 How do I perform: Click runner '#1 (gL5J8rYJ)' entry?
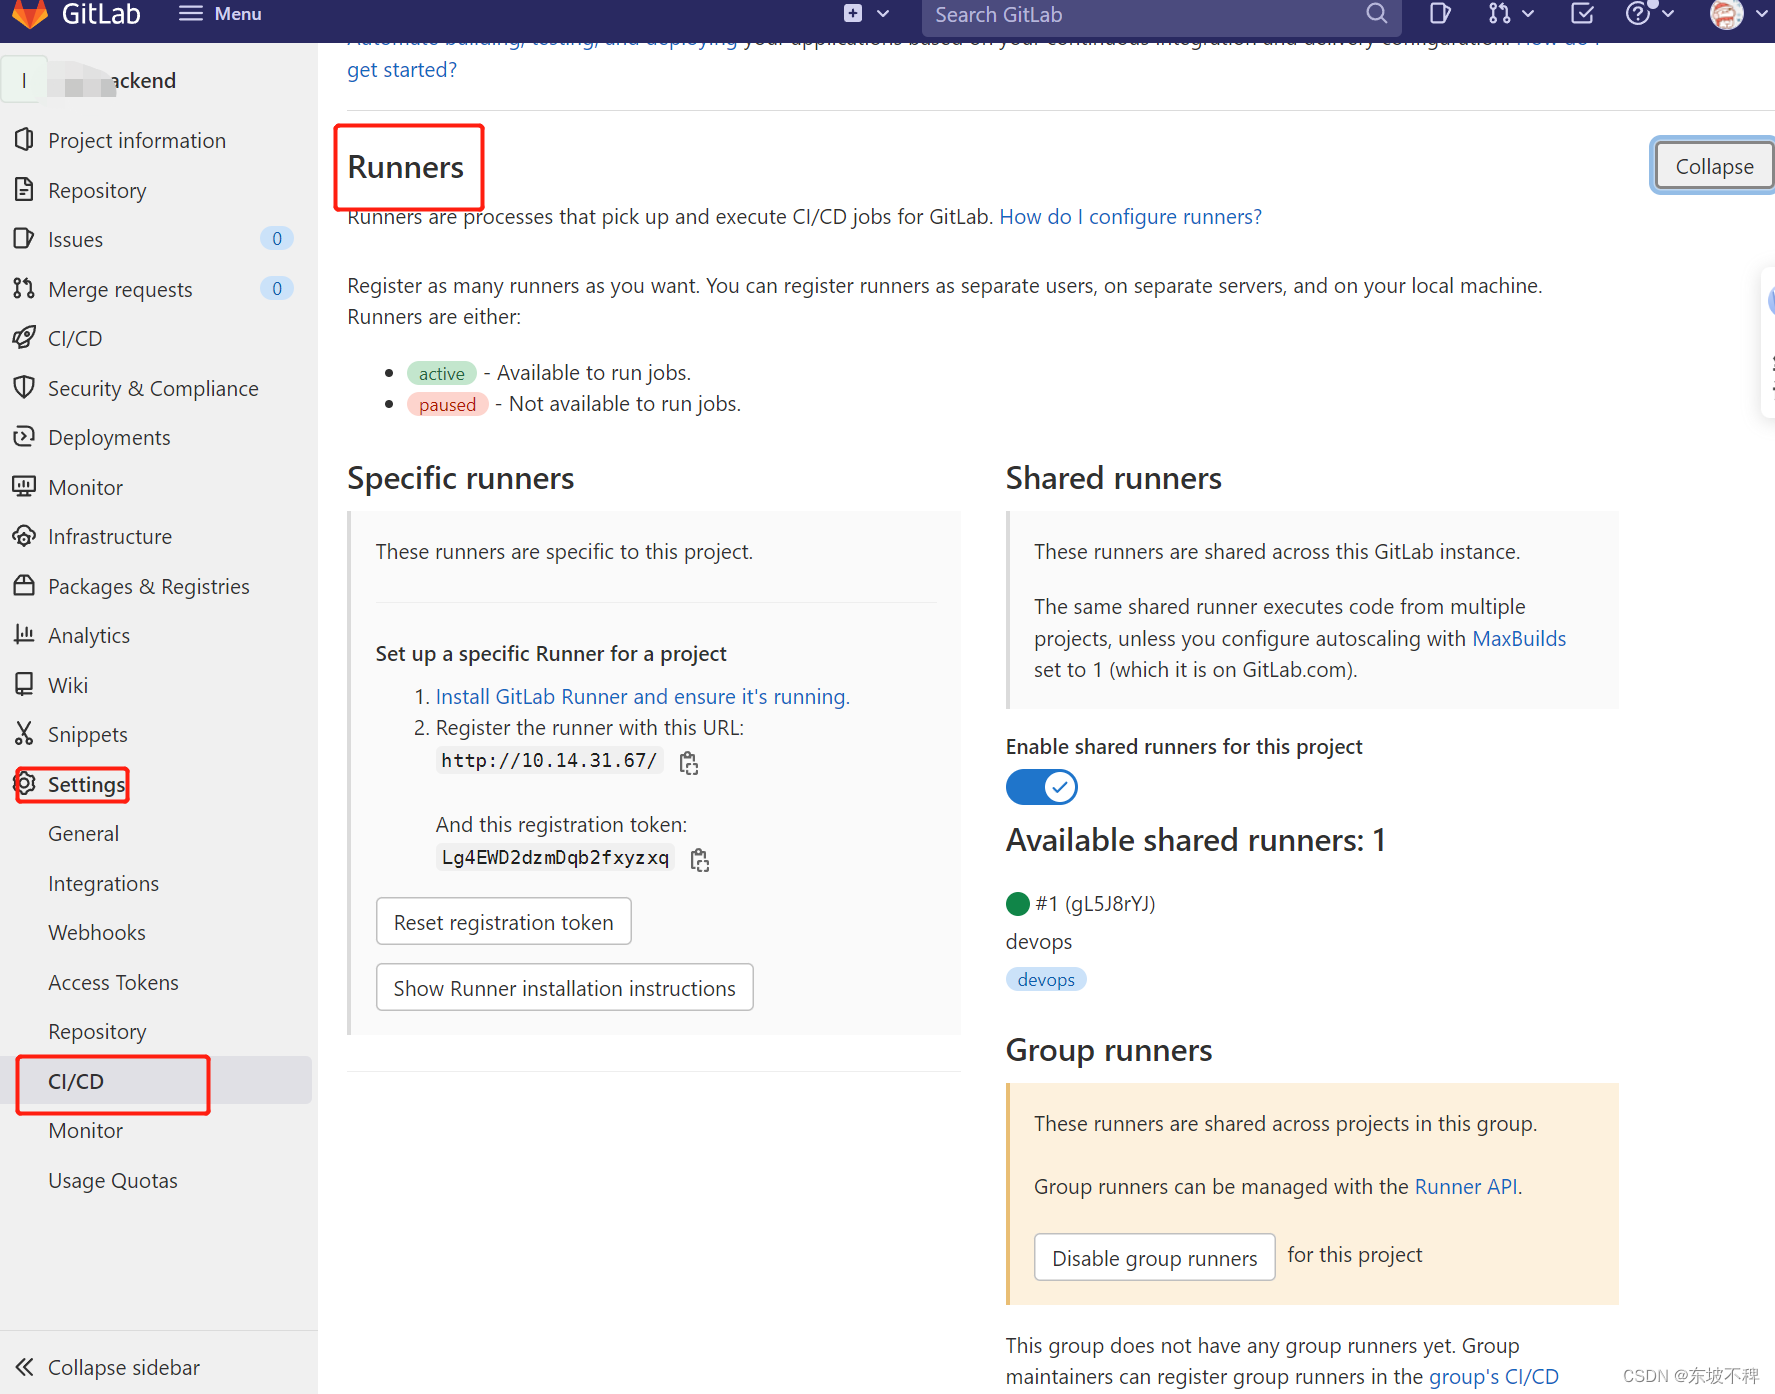(x=1095, y=904)
